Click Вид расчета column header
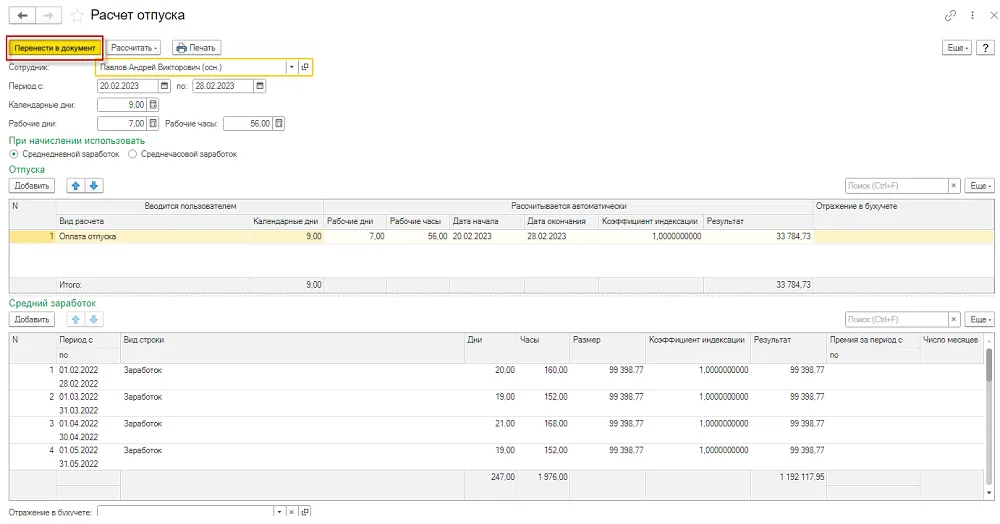This screenshot has height=524, width=1000. point(152,221)
